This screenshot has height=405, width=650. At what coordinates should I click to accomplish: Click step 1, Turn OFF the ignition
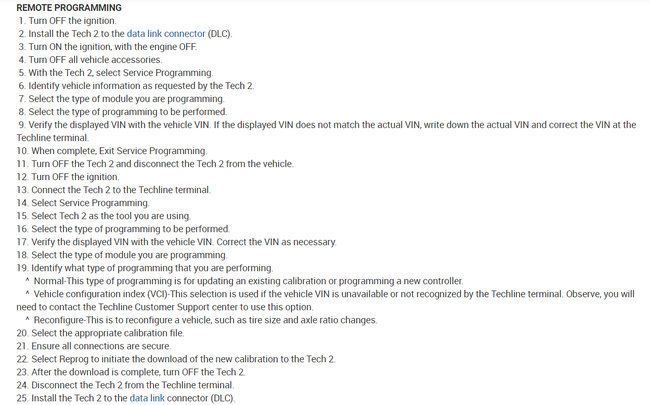[x=81, y=20]
